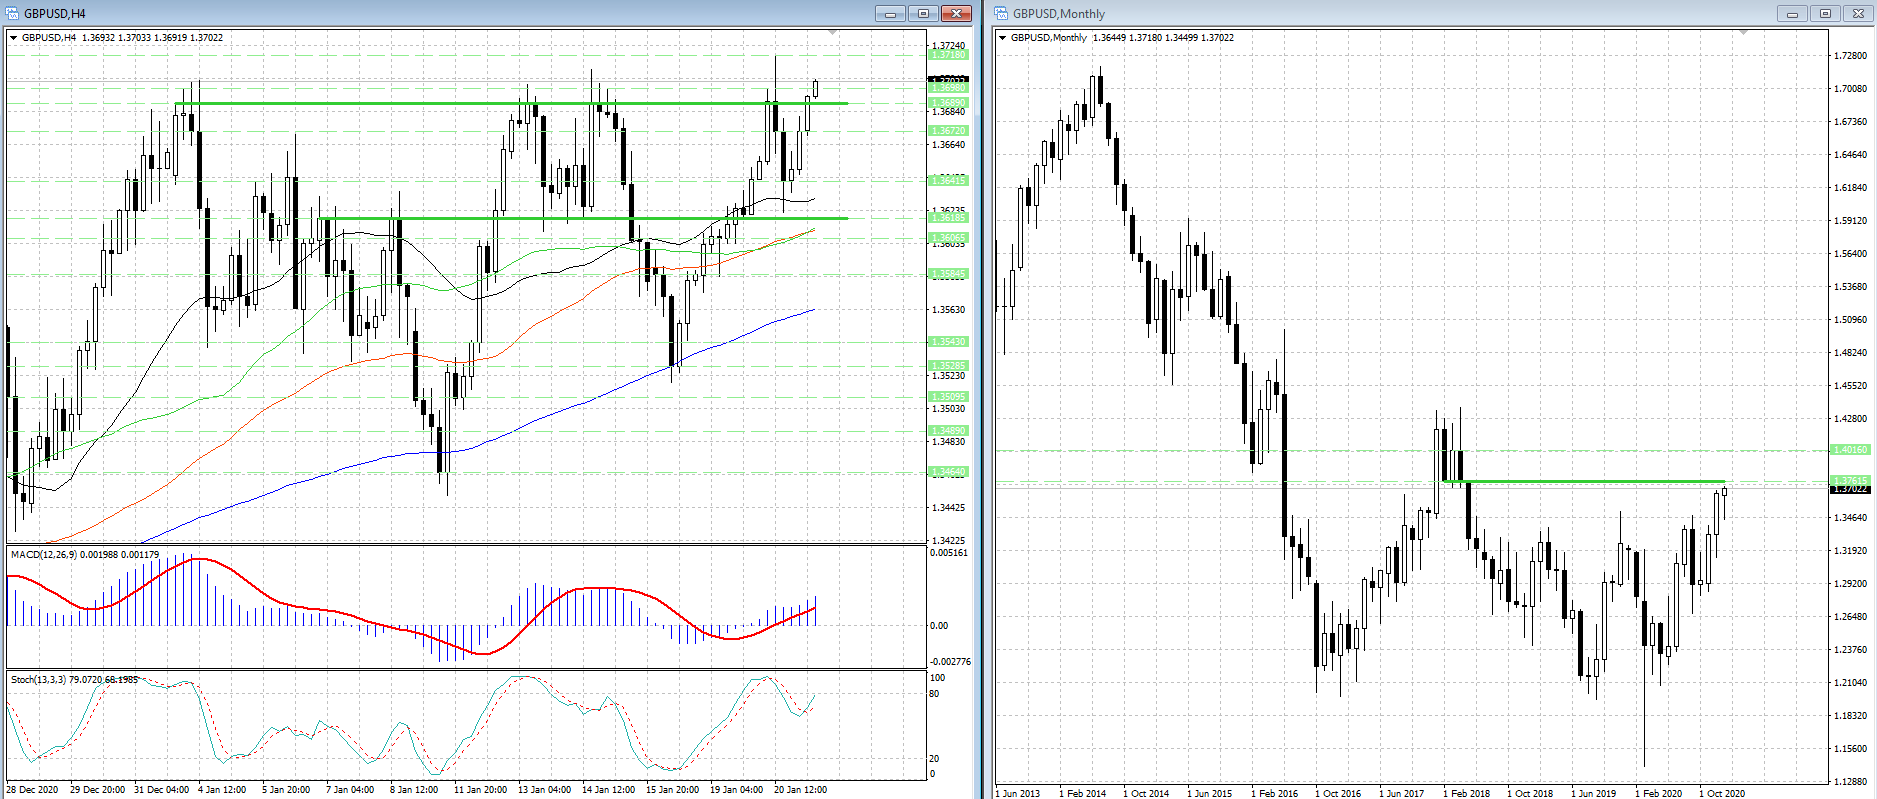The image size is (1877, 799).
Task: Close the GBPUSD,Monthly chart window
Action: [x=1858, y=13]
